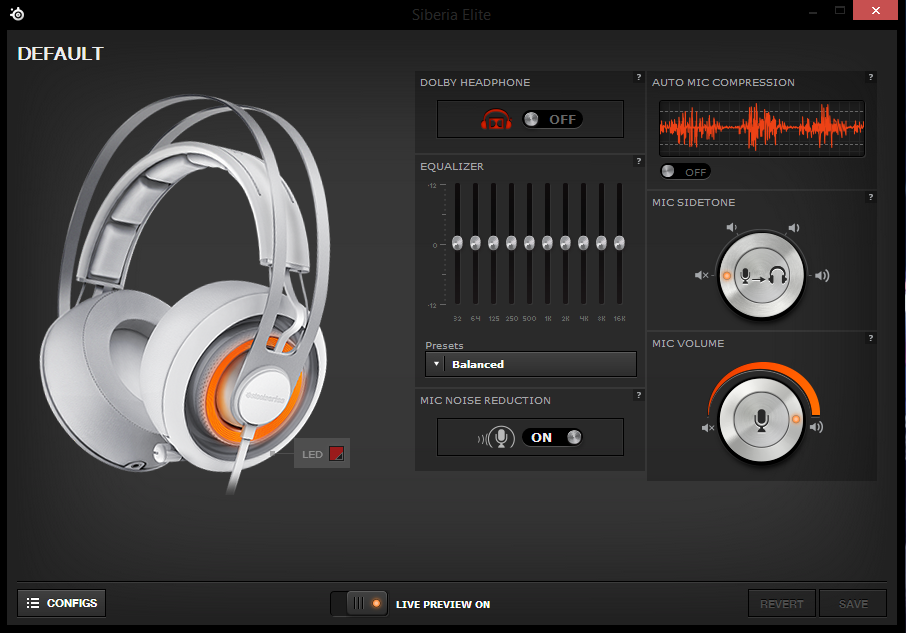This screenshot has height=633, width=906.
Task: Click the presets dropdown arrow
Action: pyautogui.click(x=437, y=364)
